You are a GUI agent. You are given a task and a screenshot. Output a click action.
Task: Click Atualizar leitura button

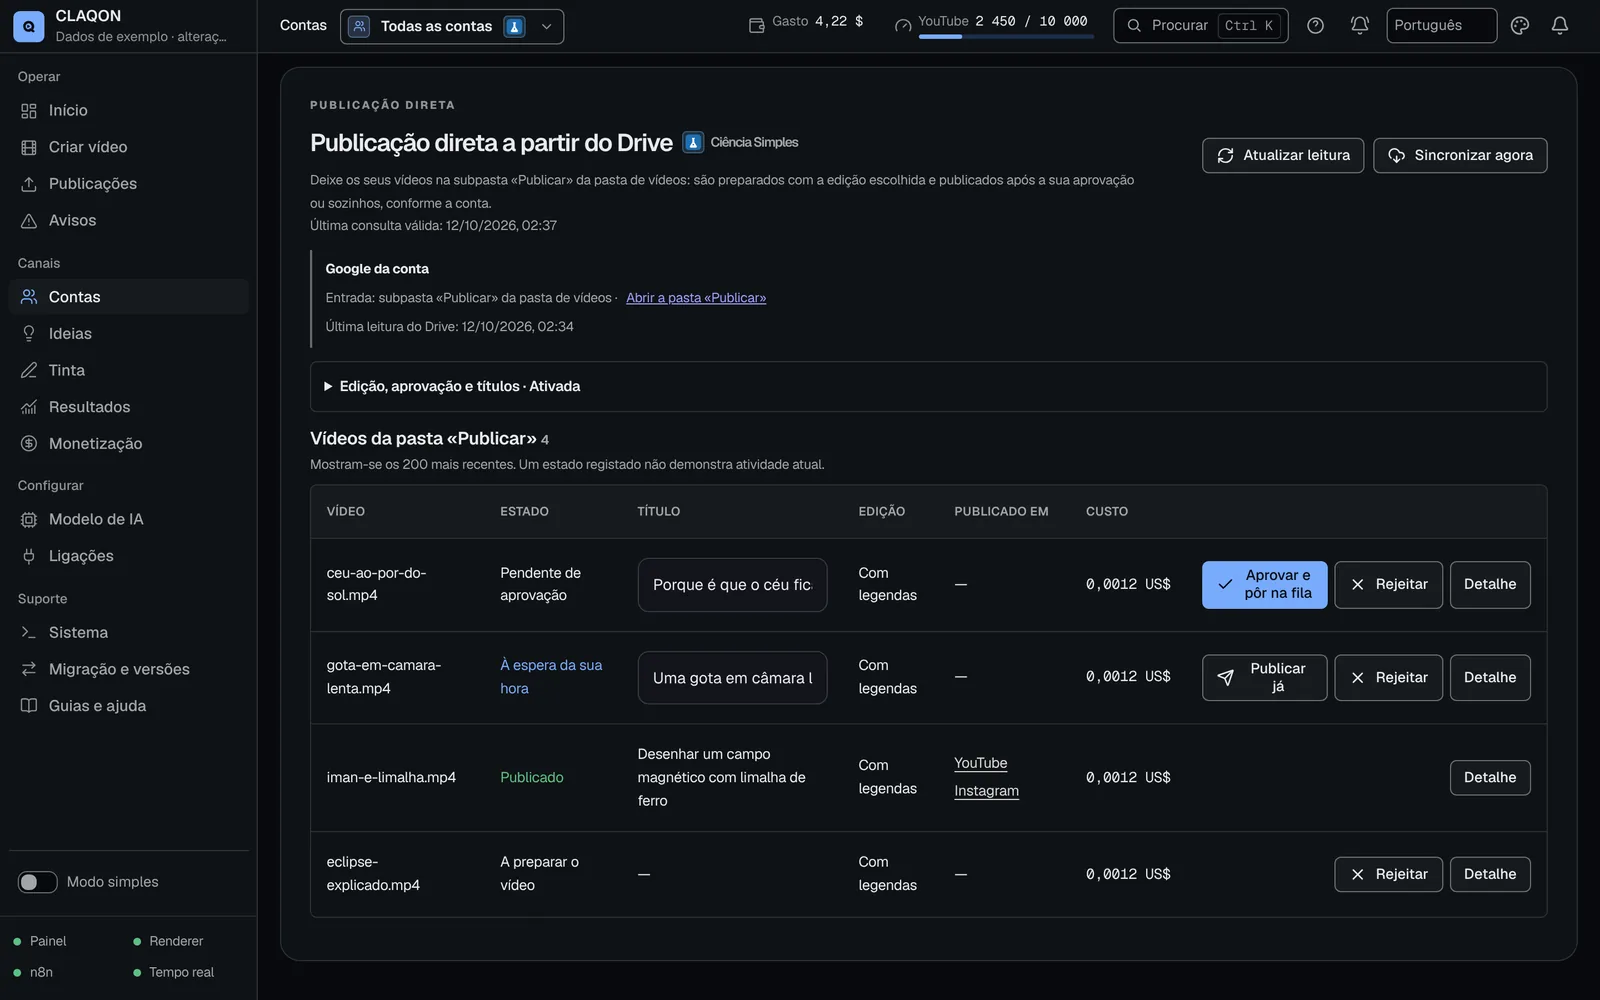(x=1283, y=155)
